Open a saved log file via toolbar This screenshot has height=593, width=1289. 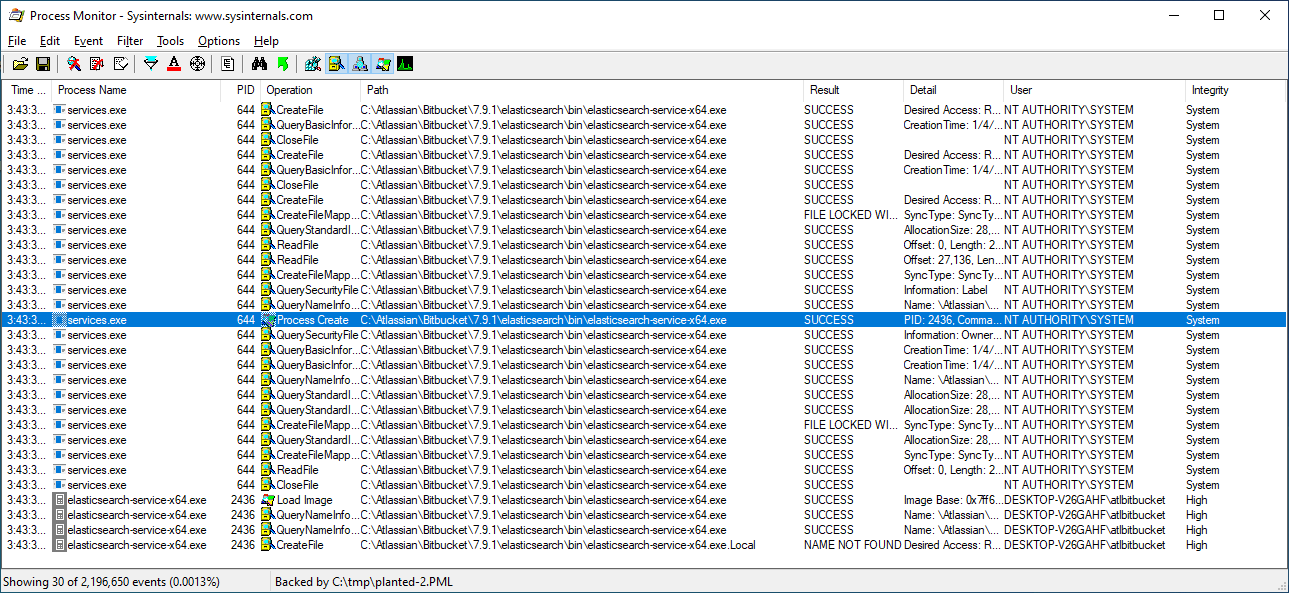click(x=20, y=64)
